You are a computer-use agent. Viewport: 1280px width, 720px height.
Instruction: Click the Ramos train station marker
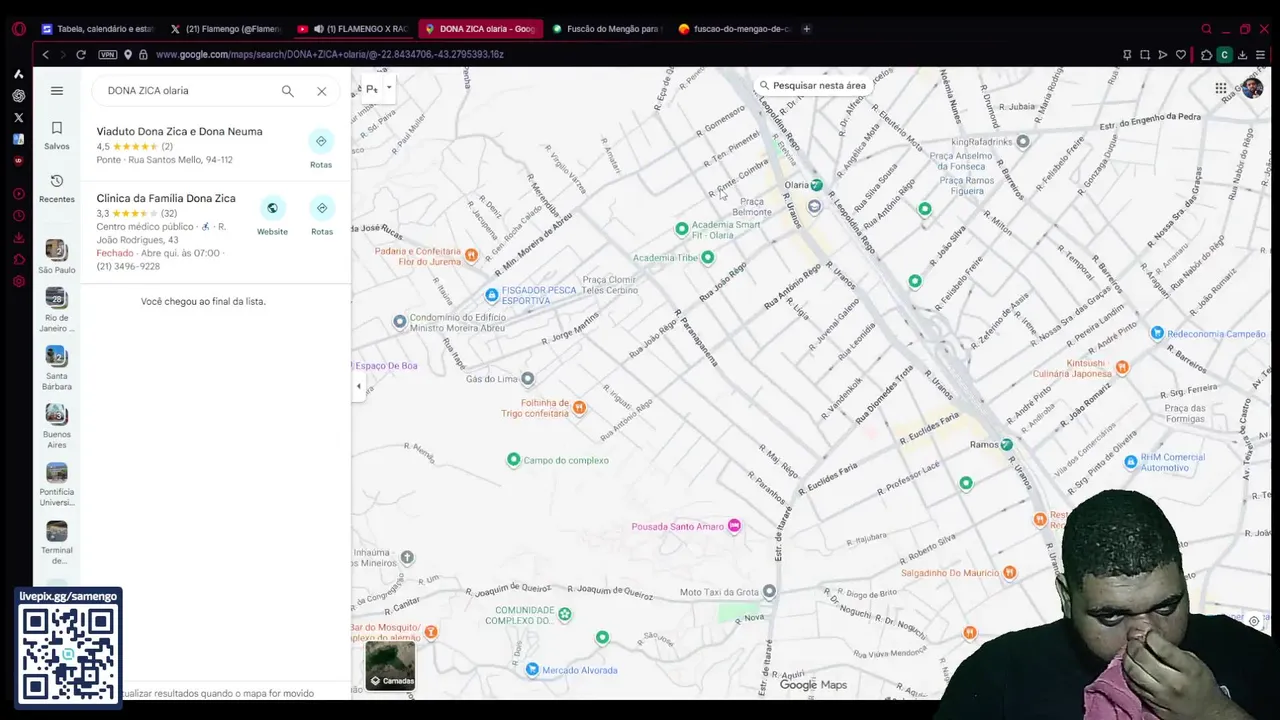click(1007, 444)
